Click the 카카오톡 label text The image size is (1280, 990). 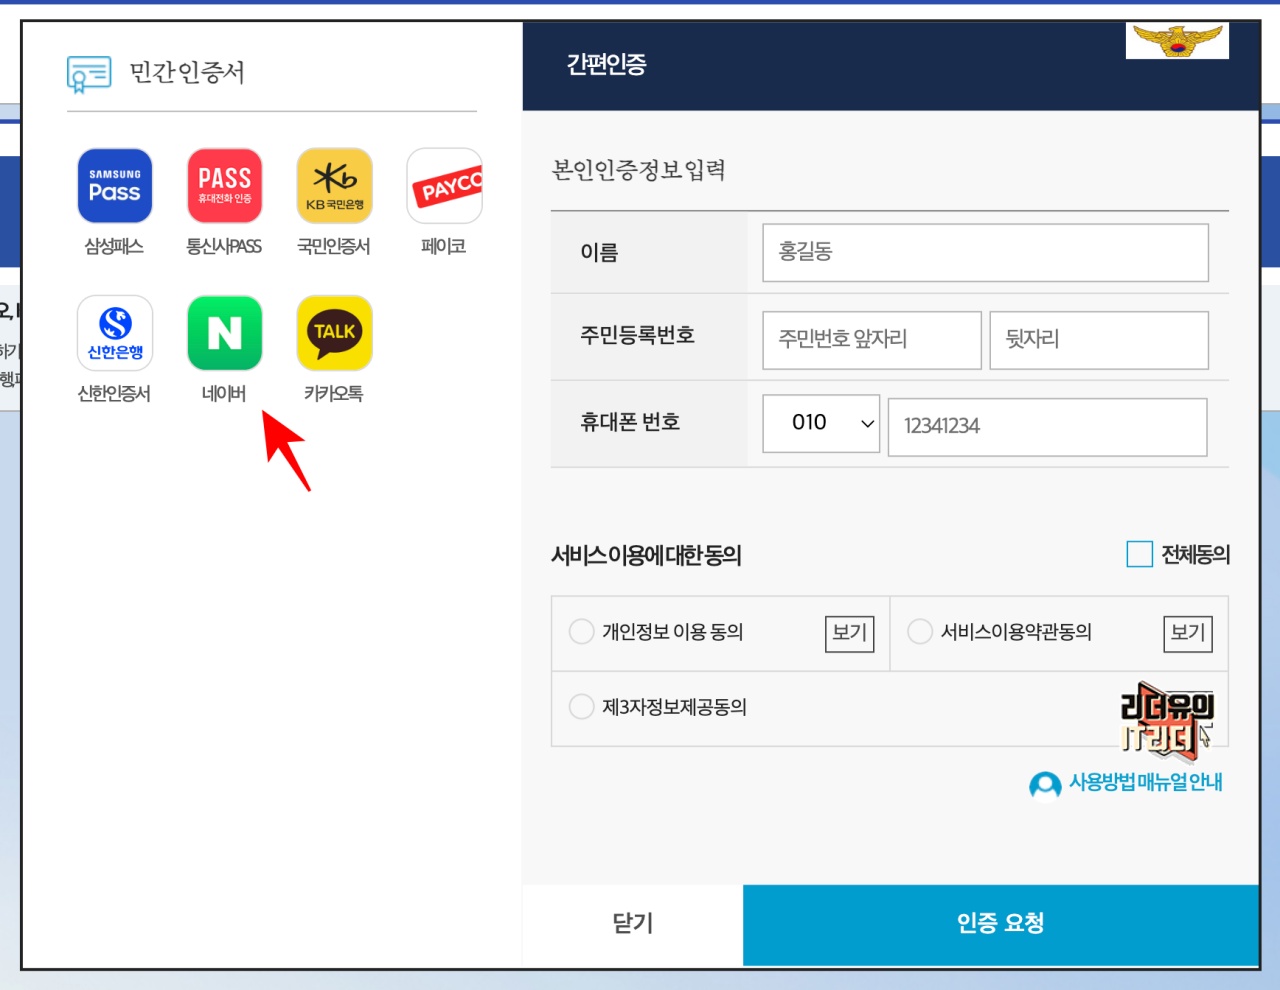tap(334, 394)
